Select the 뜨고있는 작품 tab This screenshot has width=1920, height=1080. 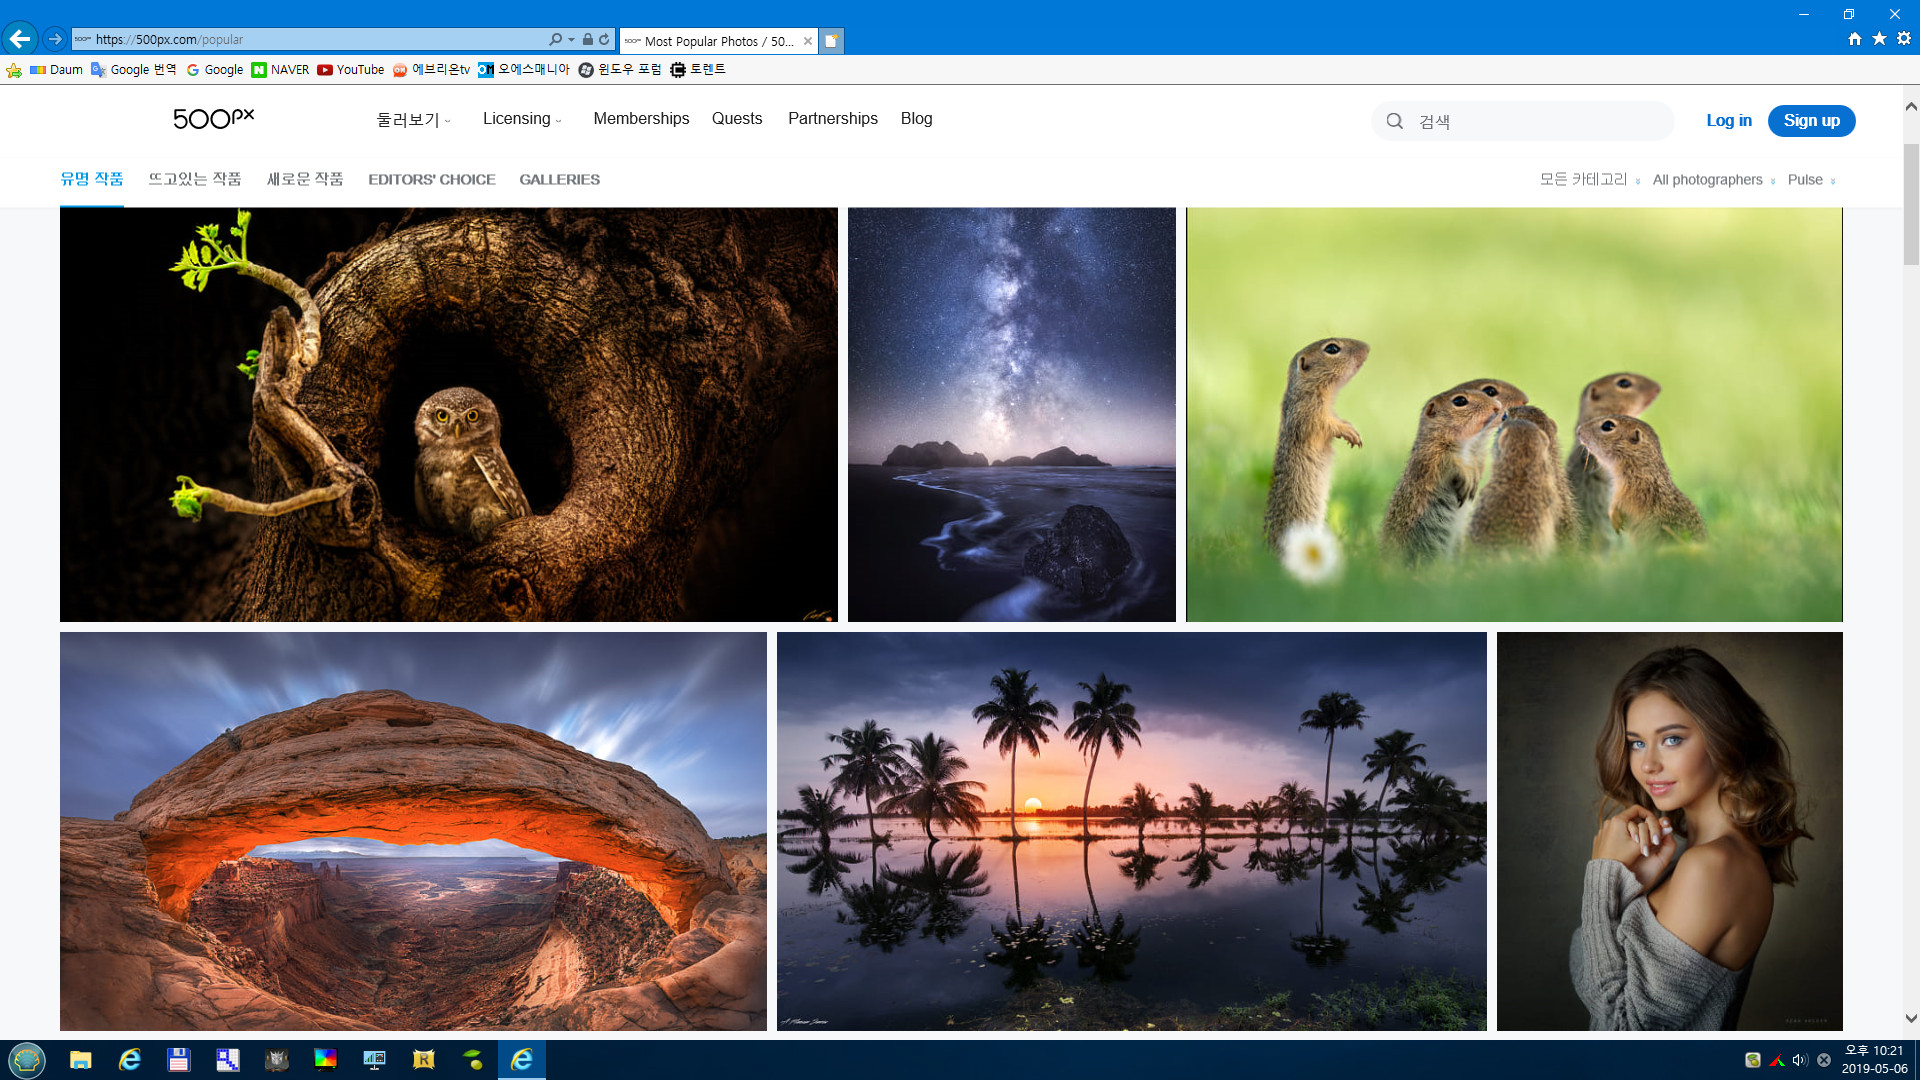pyautogui.click(x=195, y=179)
